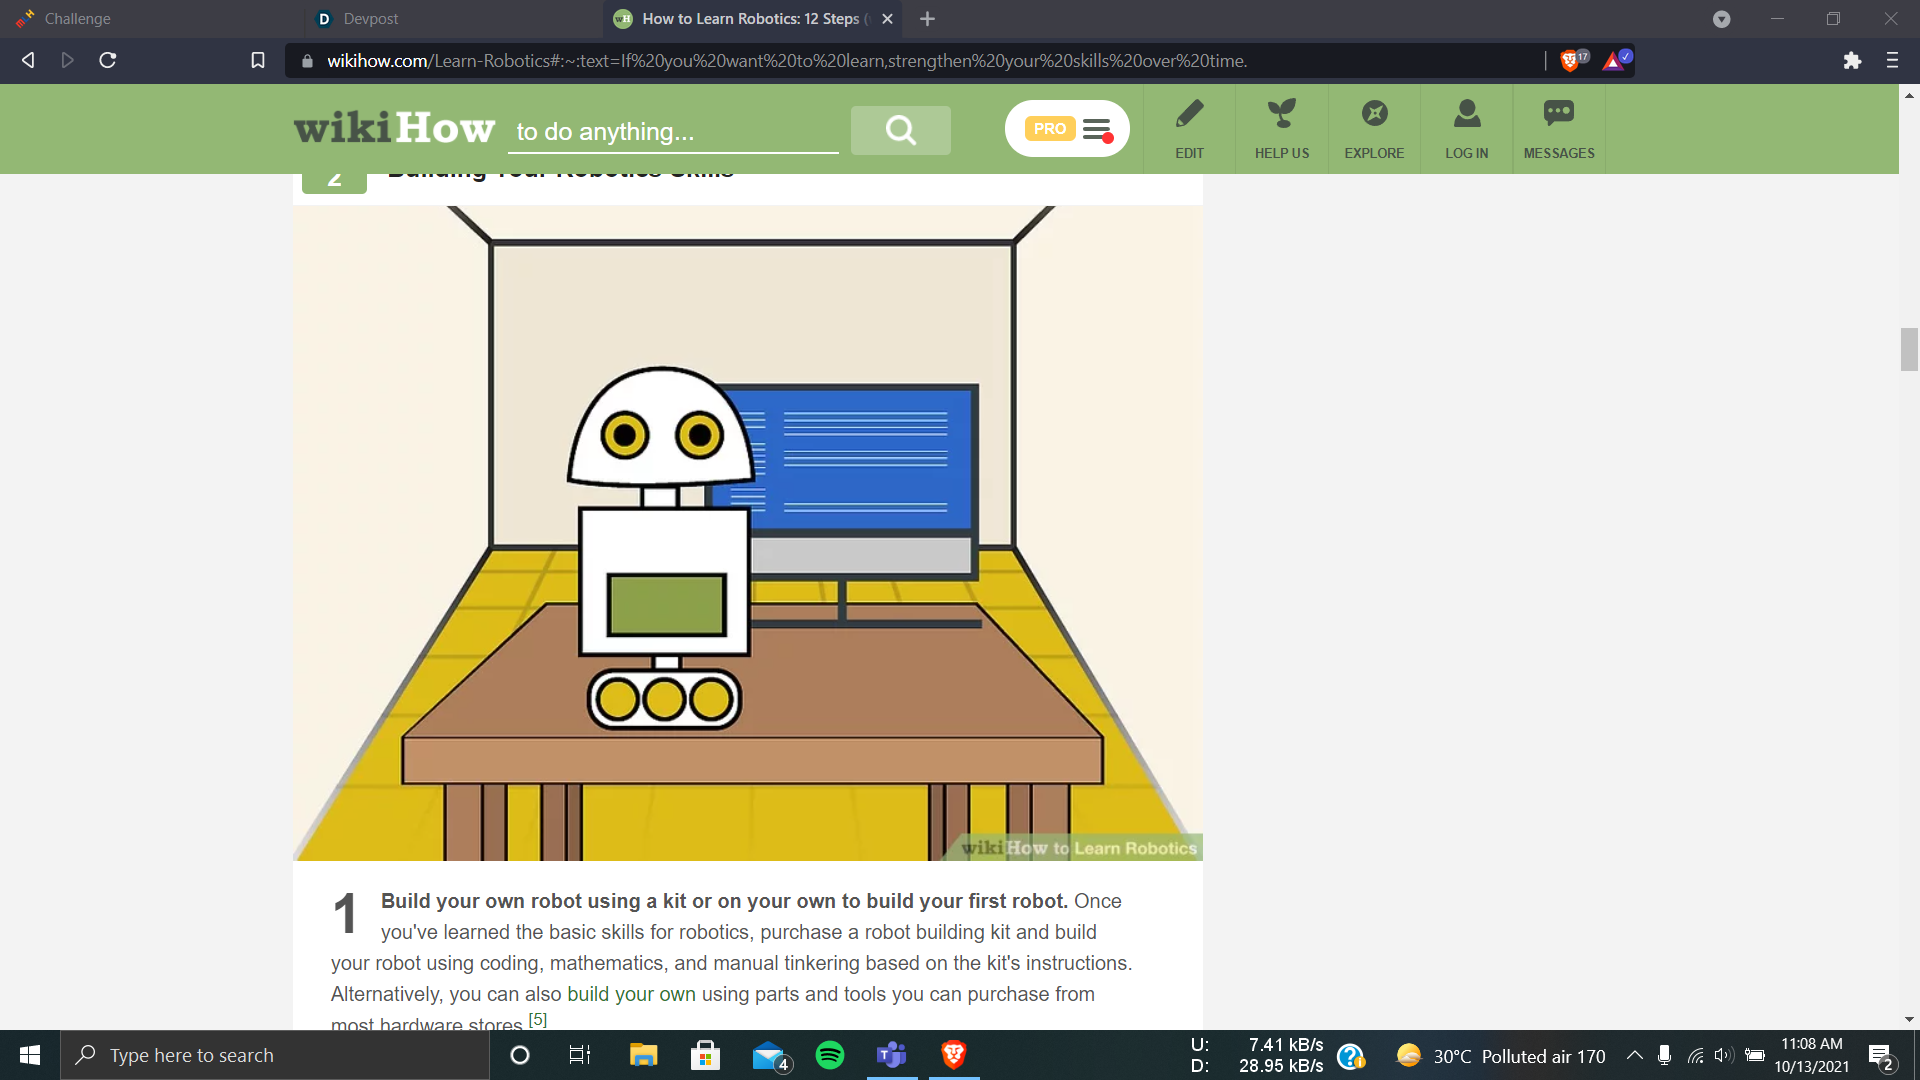Switch to the Challenge tab
The height and width of the screenshot is (1080, 1920).
tap(78, 19)
